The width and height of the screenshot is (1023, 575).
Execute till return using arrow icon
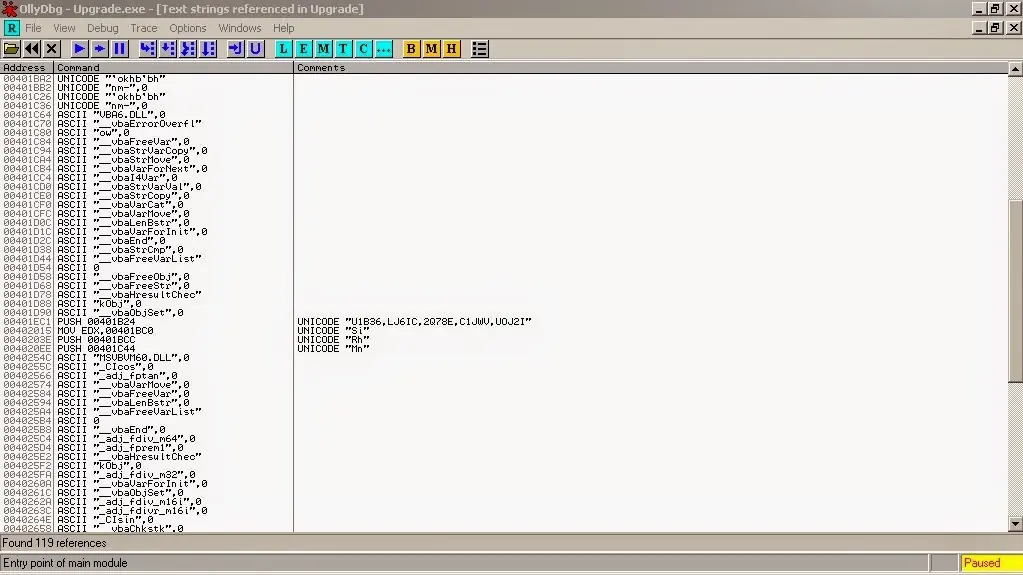tap(236, 49)
